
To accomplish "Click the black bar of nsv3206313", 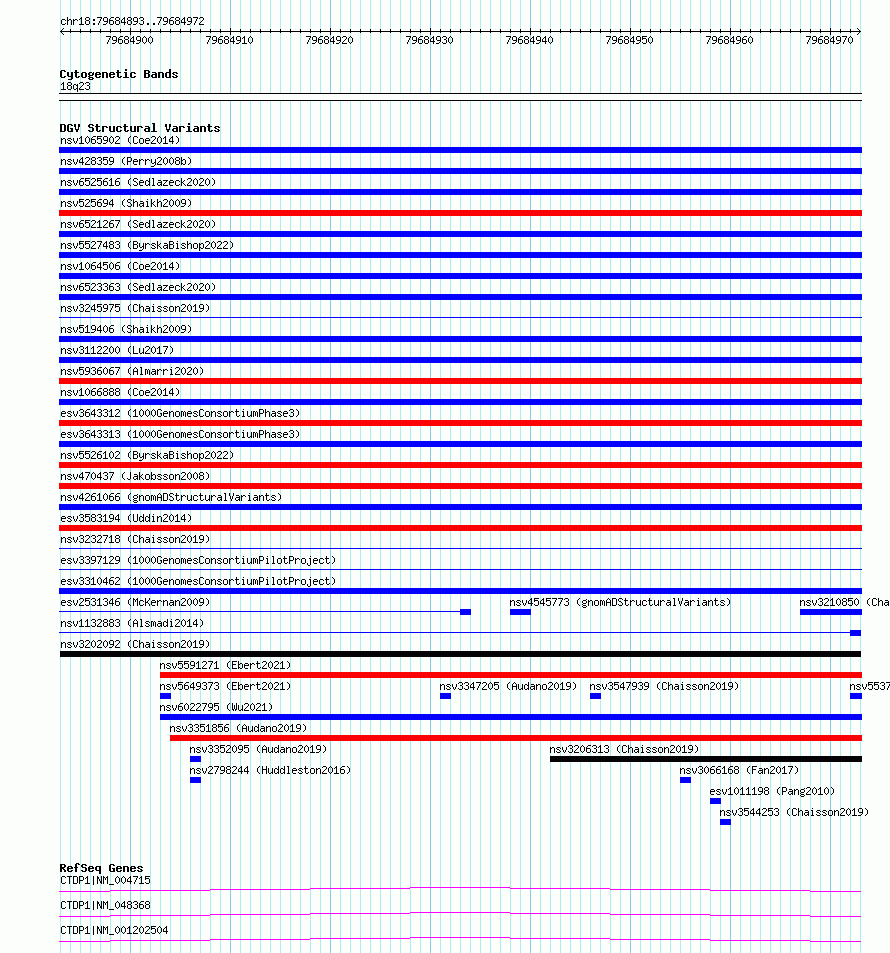I will click(x=706, y=759).
